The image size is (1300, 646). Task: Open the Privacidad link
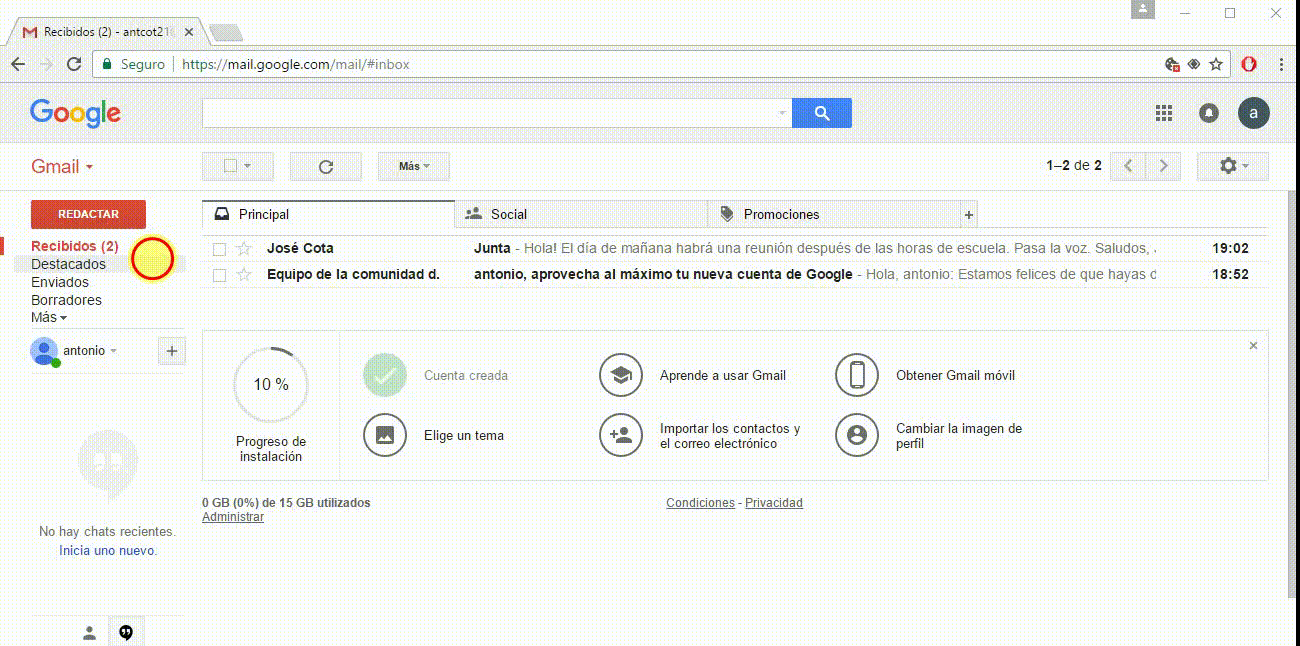pyautogui.click(x=774, y=503)
